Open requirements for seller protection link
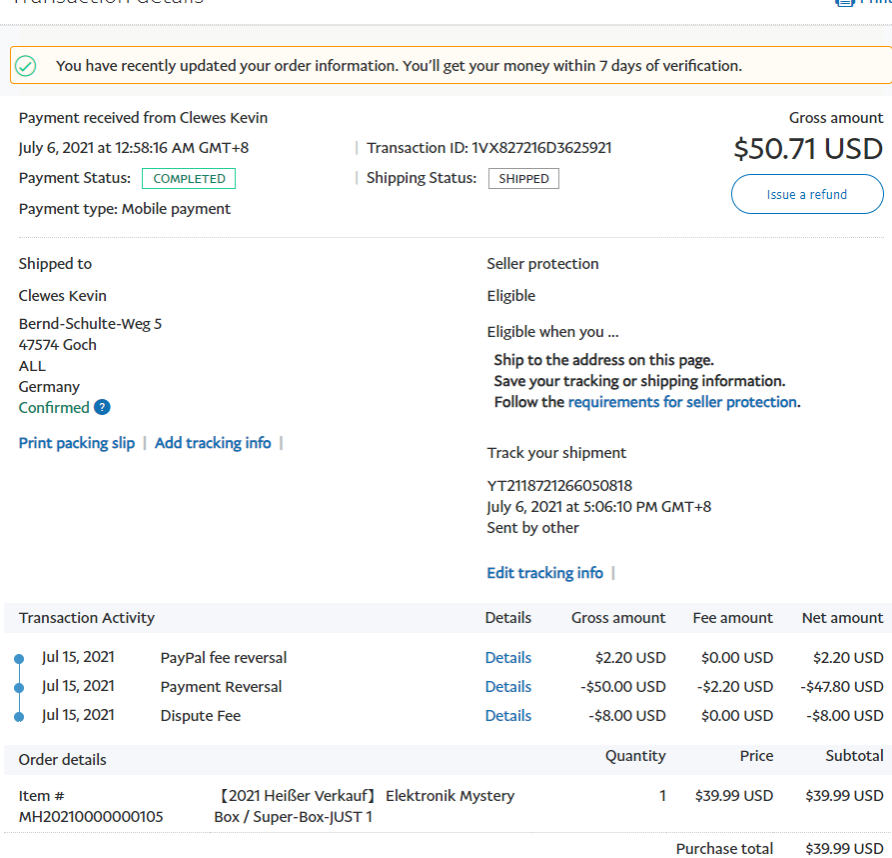This screenshot has height=858, width=892. point(682,402)
